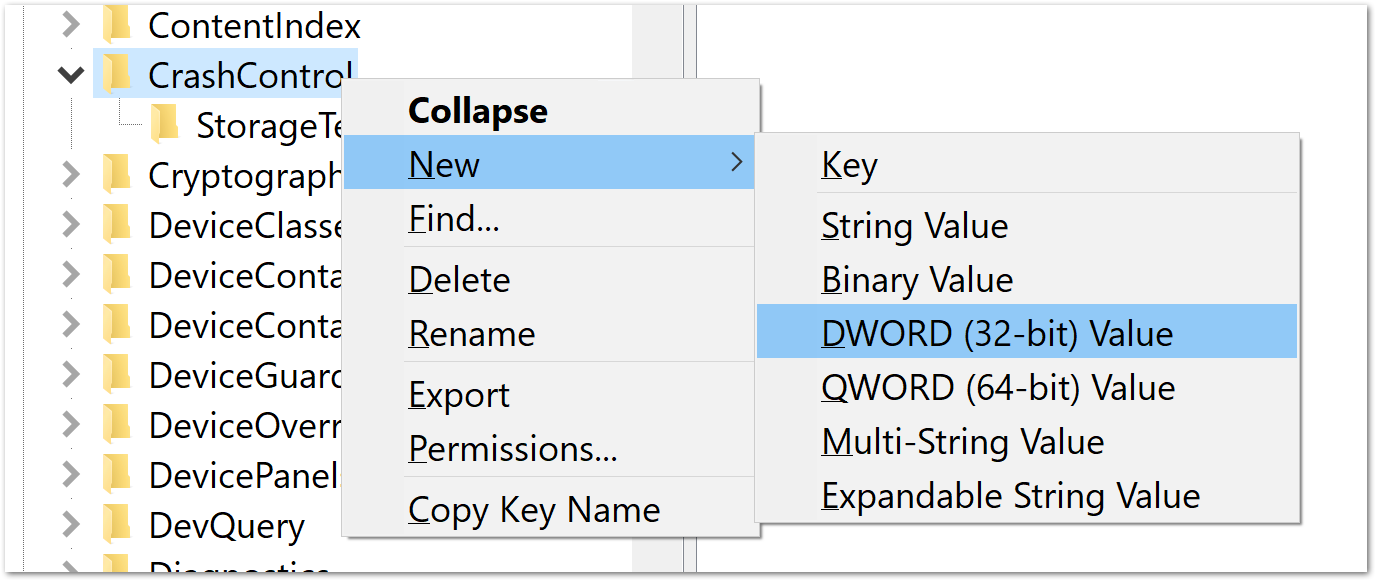This screenshot has width=1376, height=581.
Task: Select the DevicePanels folder icon
Action: coord(117,474)
